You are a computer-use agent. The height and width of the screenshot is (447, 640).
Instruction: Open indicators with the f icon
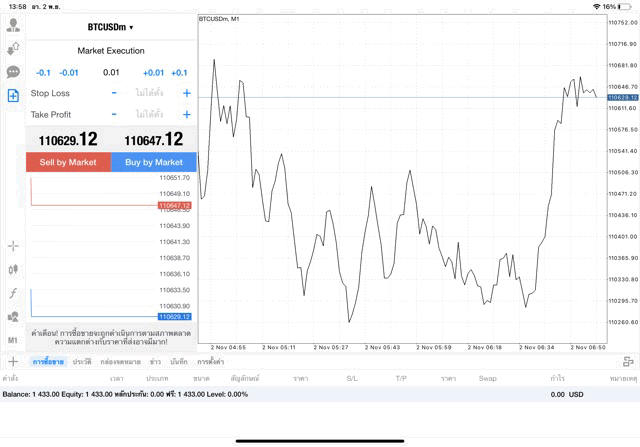point(13,293)
